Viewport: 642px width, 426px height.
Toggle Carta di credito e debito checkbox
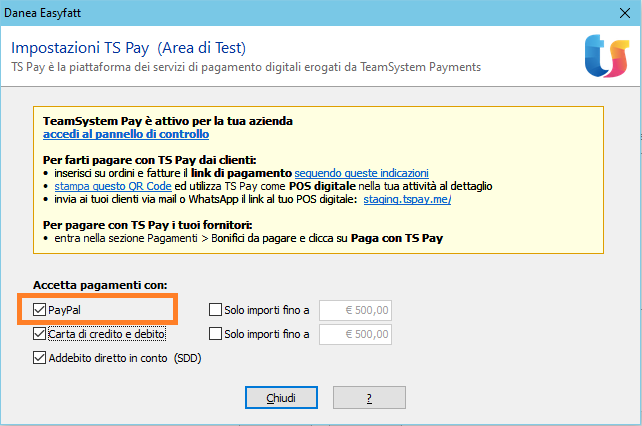point(39,334)
